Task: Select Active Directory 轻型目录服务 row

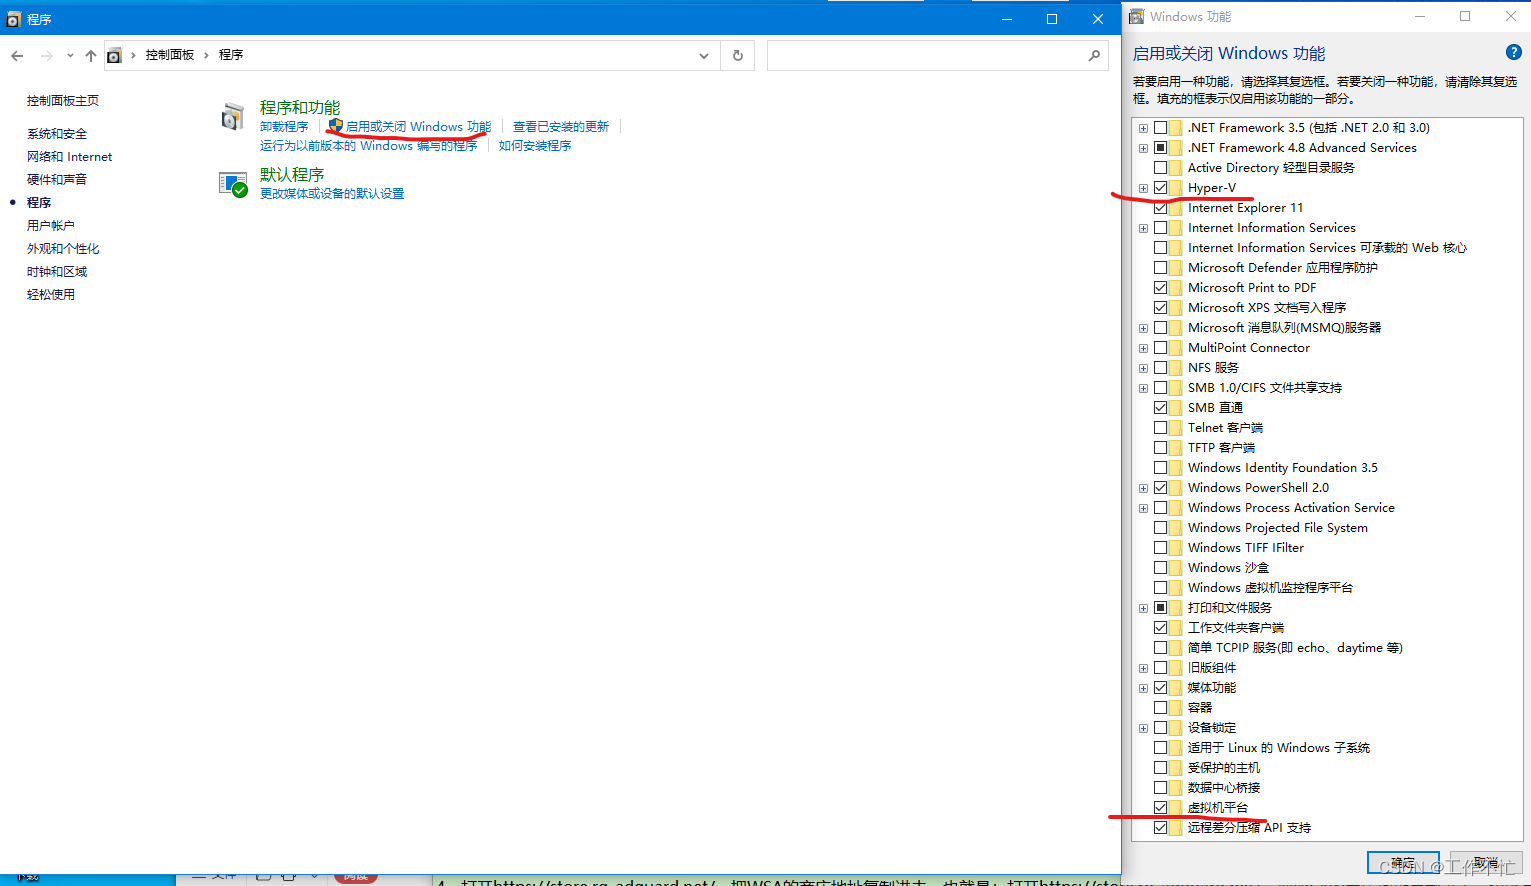Action: point(1271,168)
